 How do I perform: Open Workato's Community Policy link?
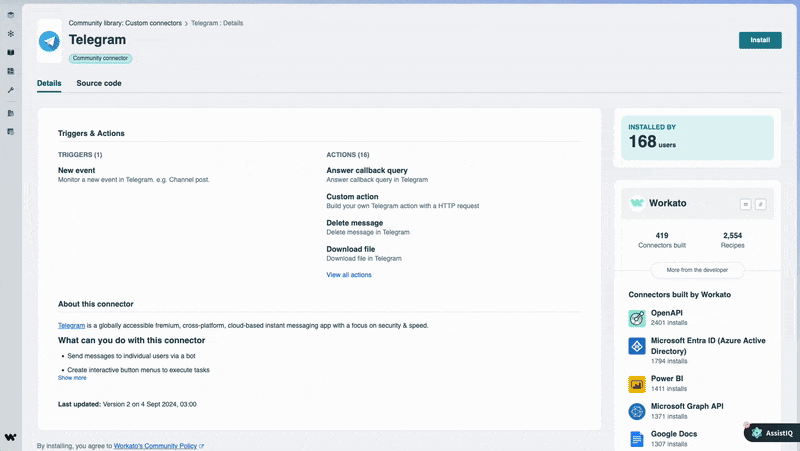click(x=156, y=446)
